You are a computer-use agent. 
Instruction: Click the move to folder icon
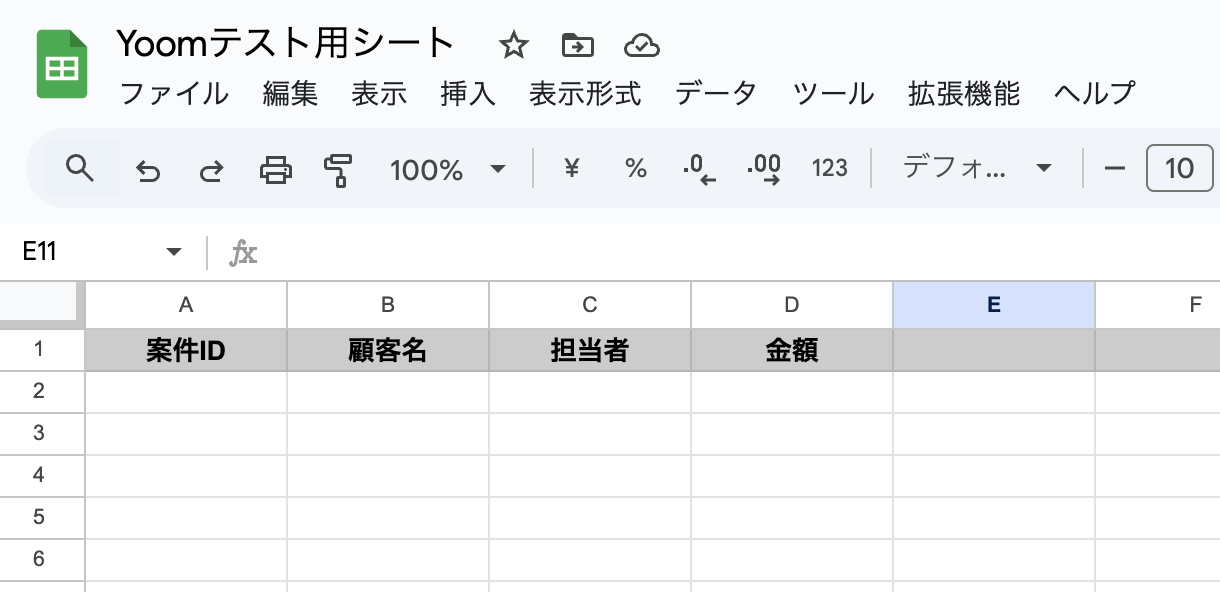(577, 45)
